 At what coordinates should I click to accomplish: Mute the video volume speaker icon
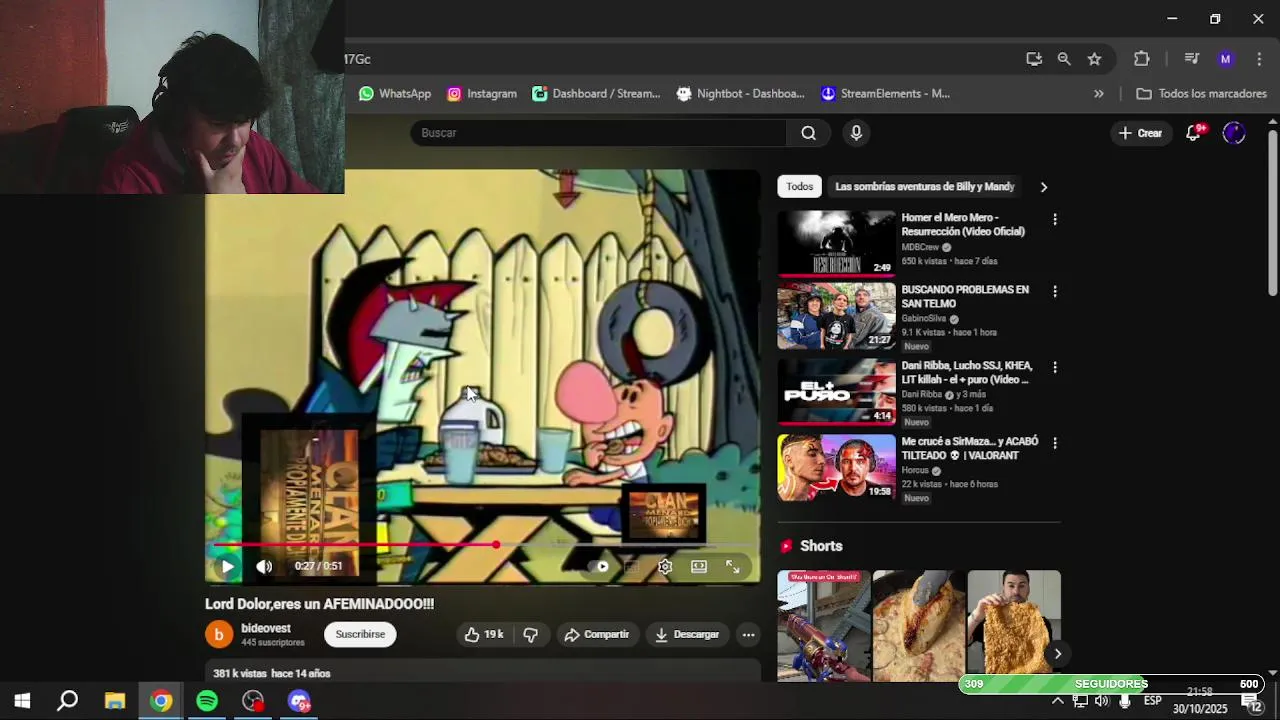point(264,566)
